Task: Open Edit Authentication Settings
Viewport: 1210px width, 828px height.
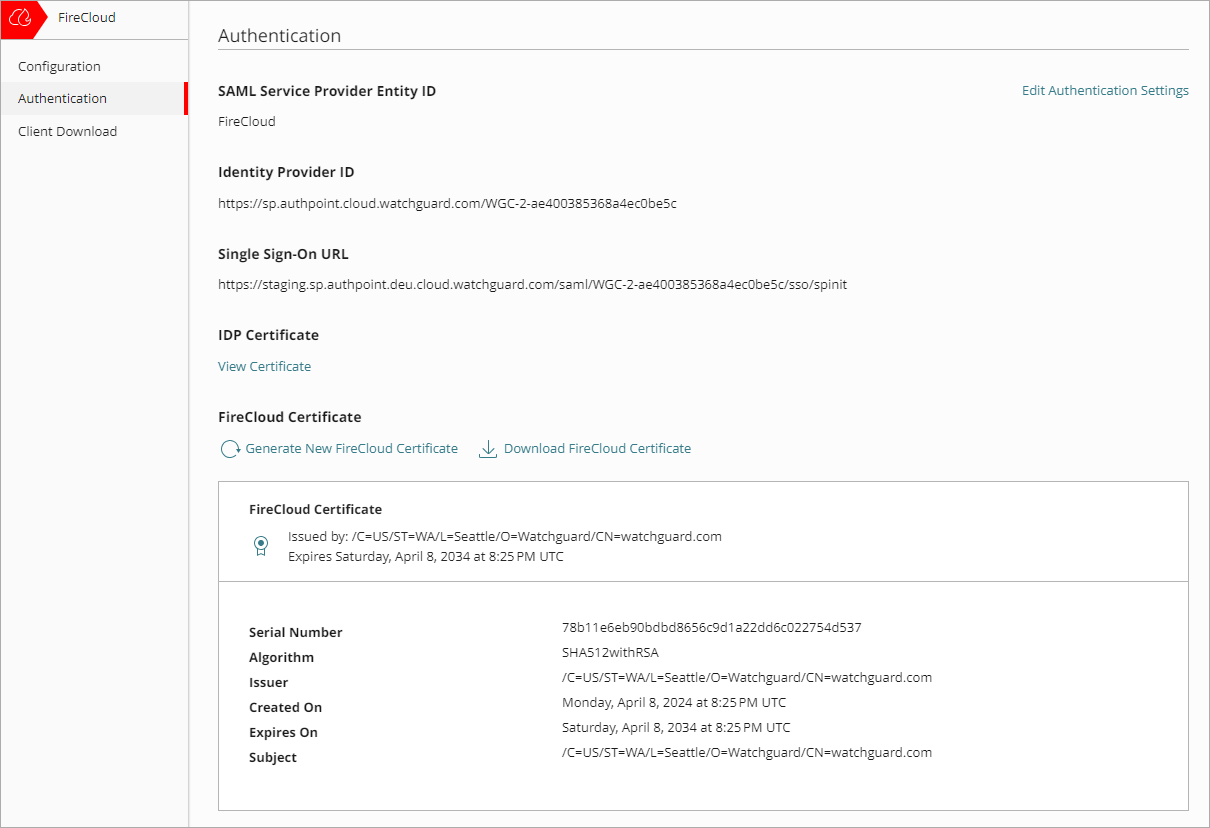Action: (x=1105, y=90)
